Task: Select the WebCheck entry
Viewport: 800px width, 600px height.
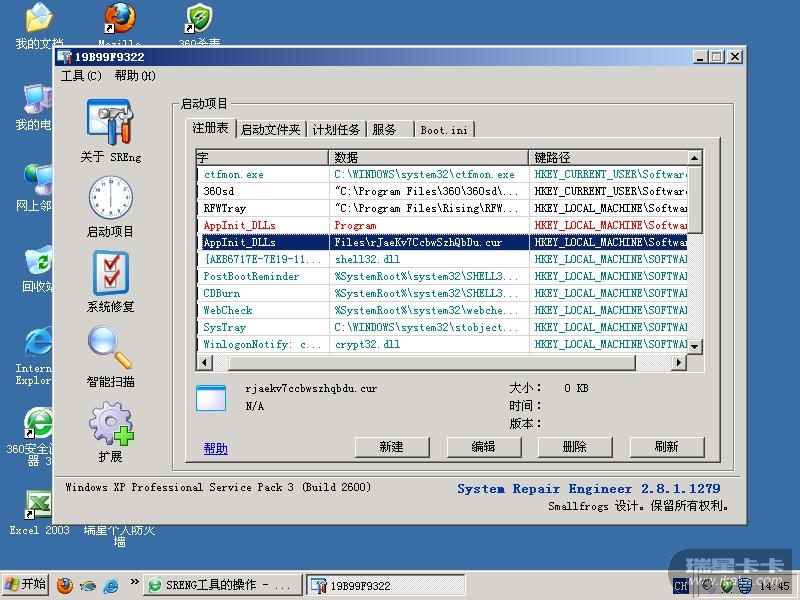Action: point(442,310)
